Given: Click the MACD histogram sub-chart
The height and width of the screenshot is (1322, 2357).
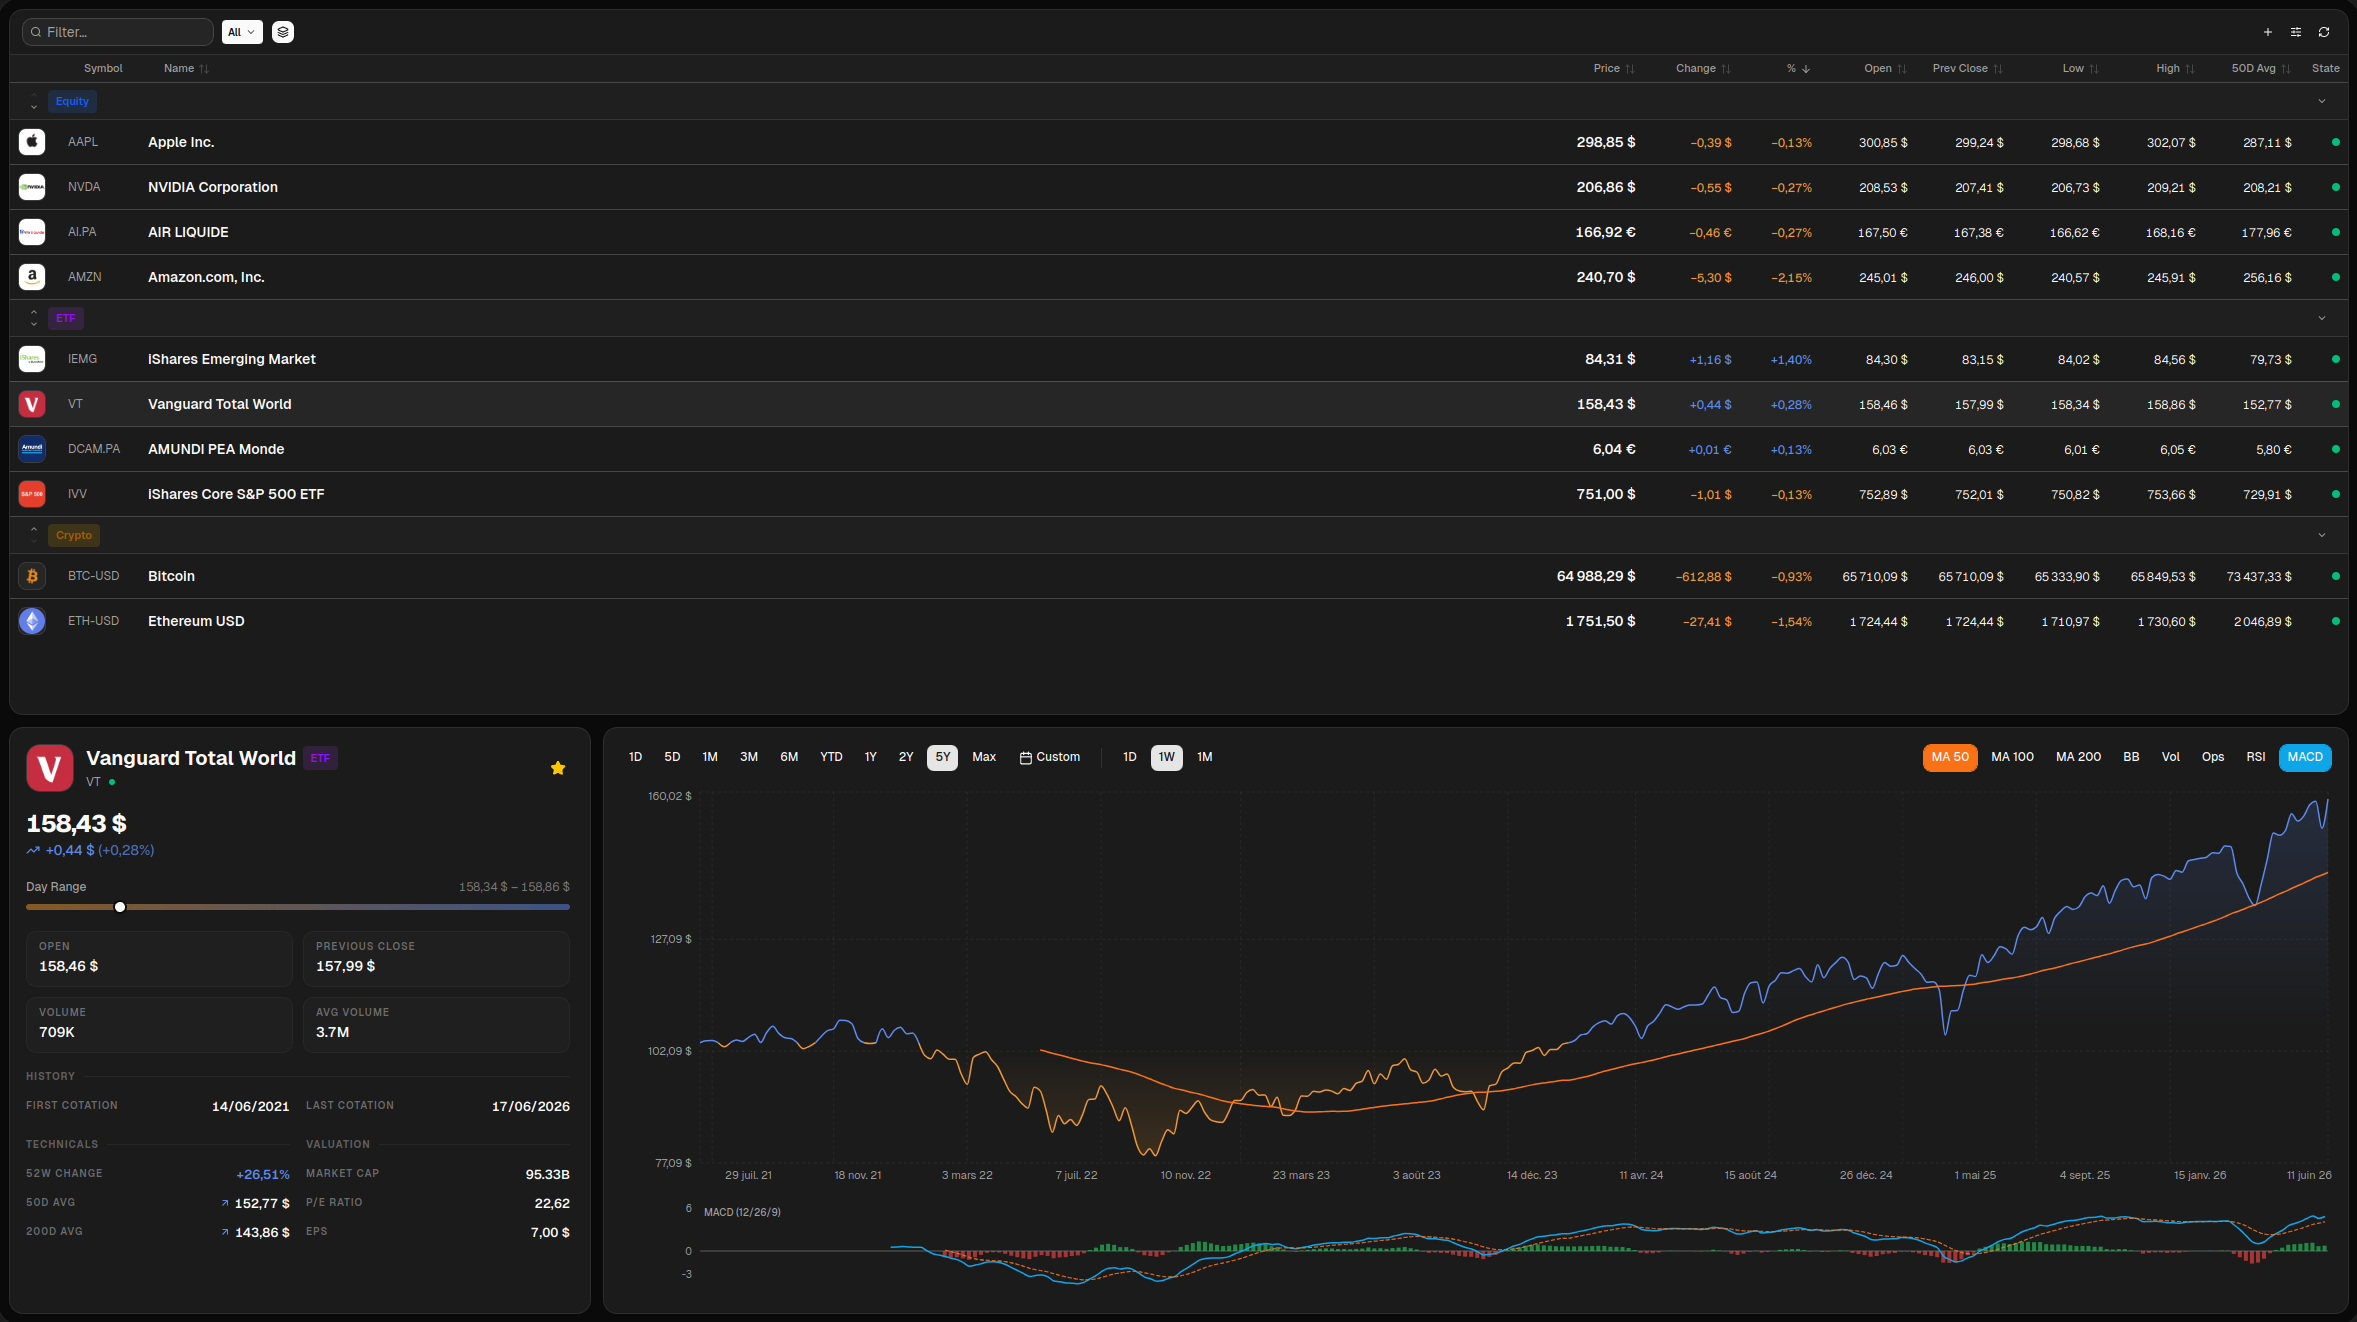Looking at the screenshot, I should 1515,1245.
